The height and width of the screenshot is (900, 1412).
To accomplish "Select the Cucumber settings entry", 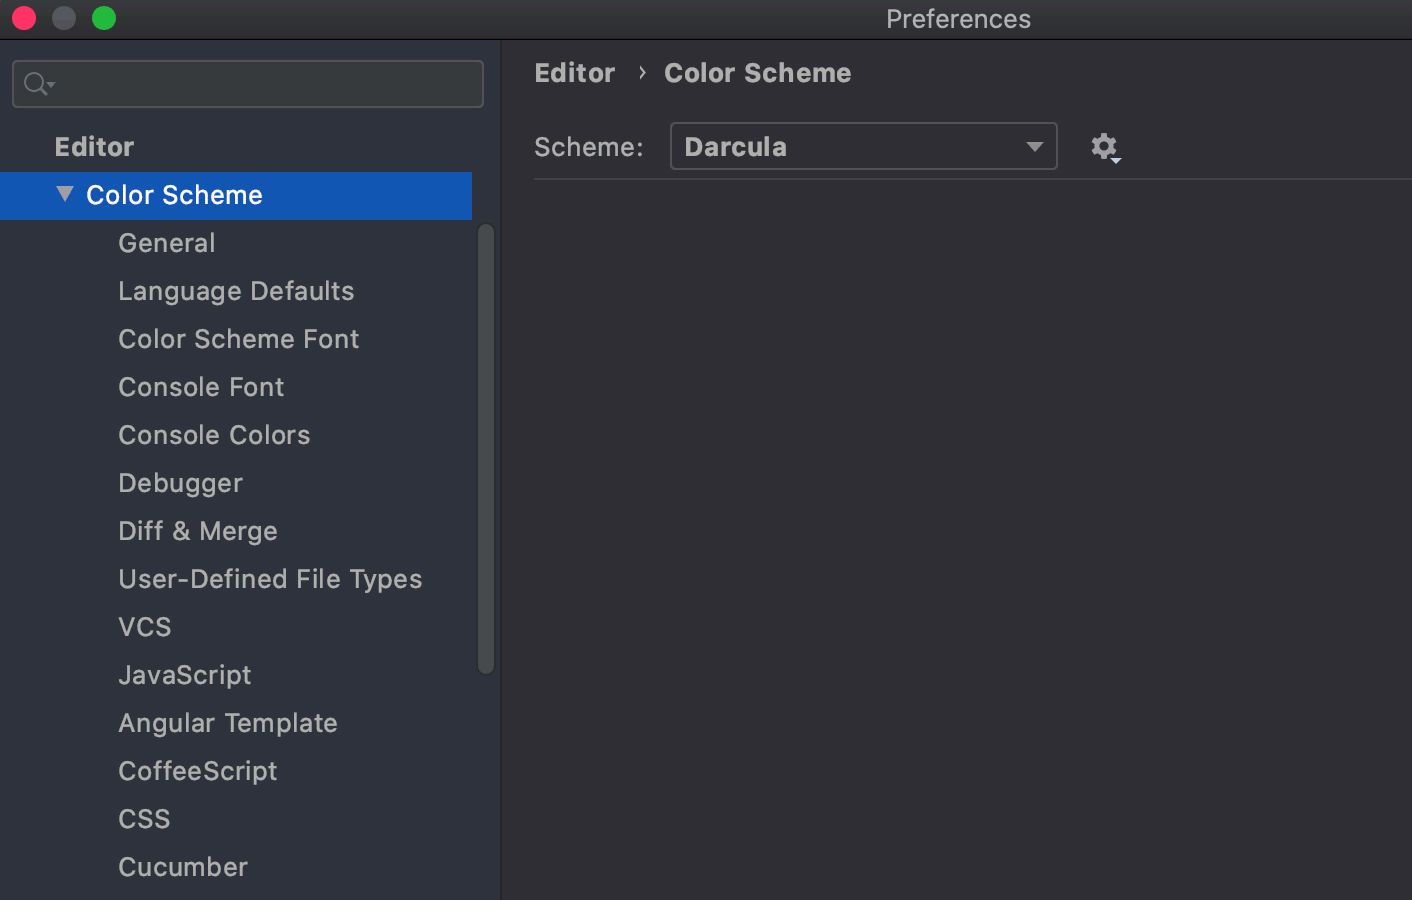I will tap(183, 867).
